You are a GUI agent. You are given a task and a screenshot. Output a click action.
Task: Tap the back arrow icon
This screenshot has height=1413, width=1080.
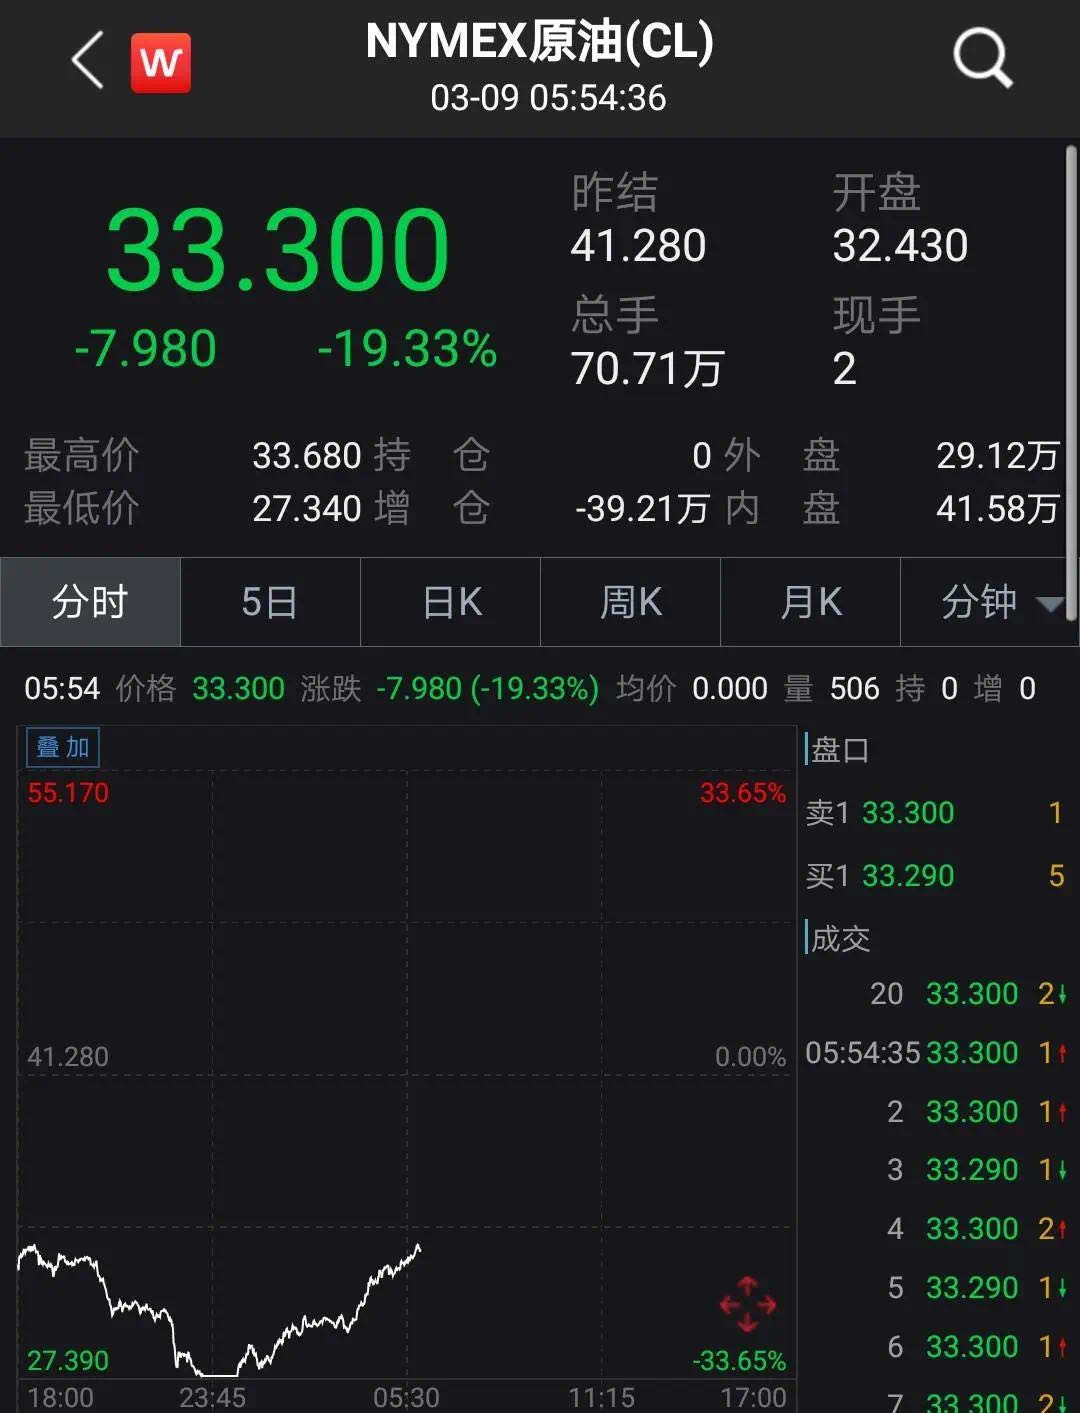pos(88,60)
